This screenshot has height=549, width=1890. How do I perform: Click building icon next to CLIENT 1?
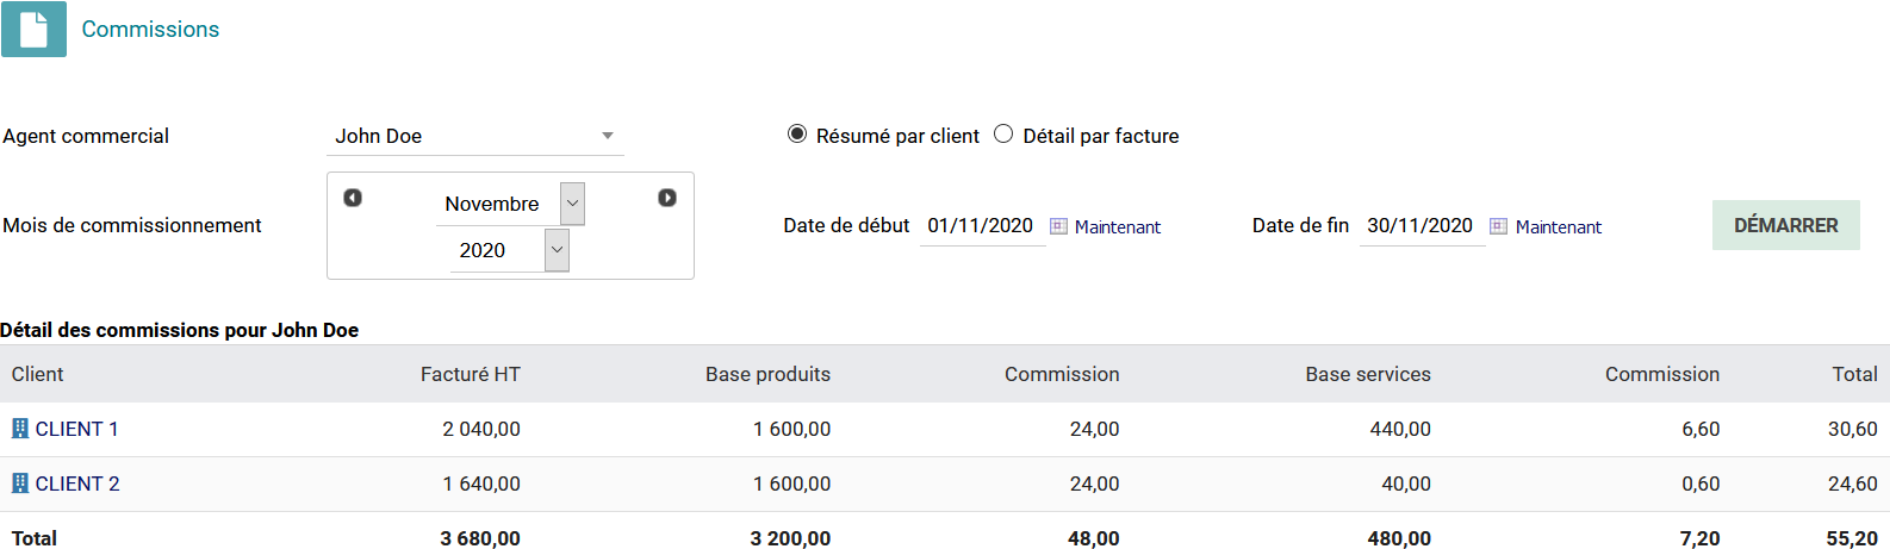tap(20, 429)
